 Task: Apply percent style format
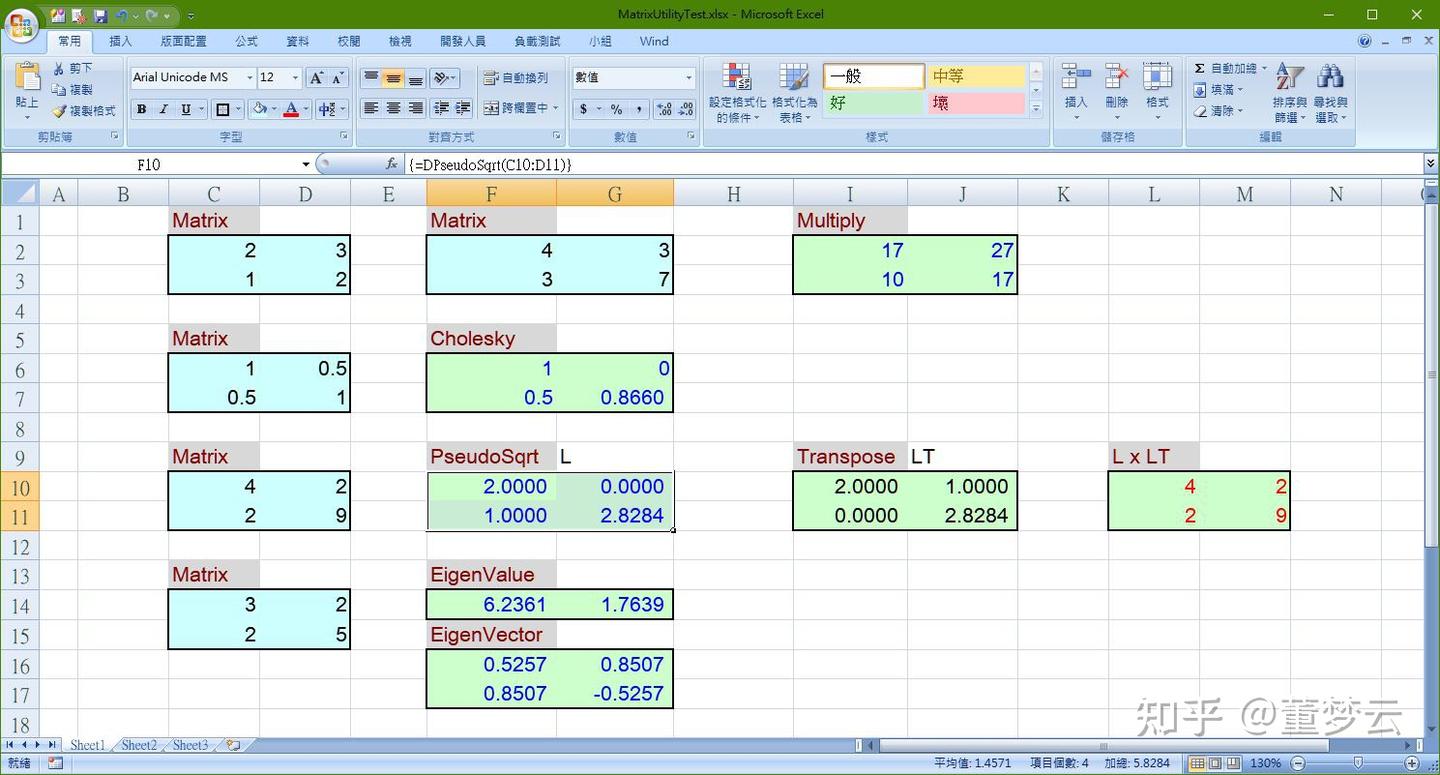[x=616, y=109]
